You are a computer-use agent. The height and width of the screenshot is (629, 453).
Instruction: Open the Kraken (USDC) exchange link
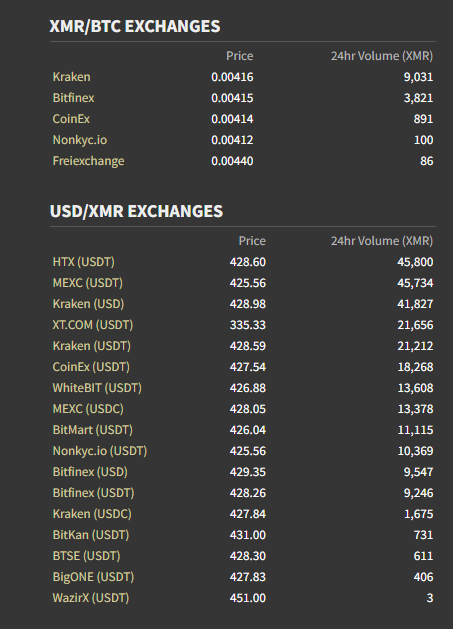[x=92, y=514]
